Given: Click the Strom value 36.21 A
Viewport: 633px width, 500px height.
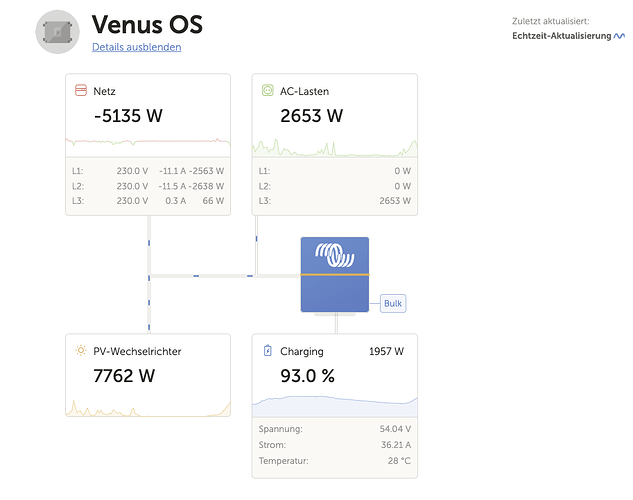Looking at the screenshot, I should tap(396, 445).
